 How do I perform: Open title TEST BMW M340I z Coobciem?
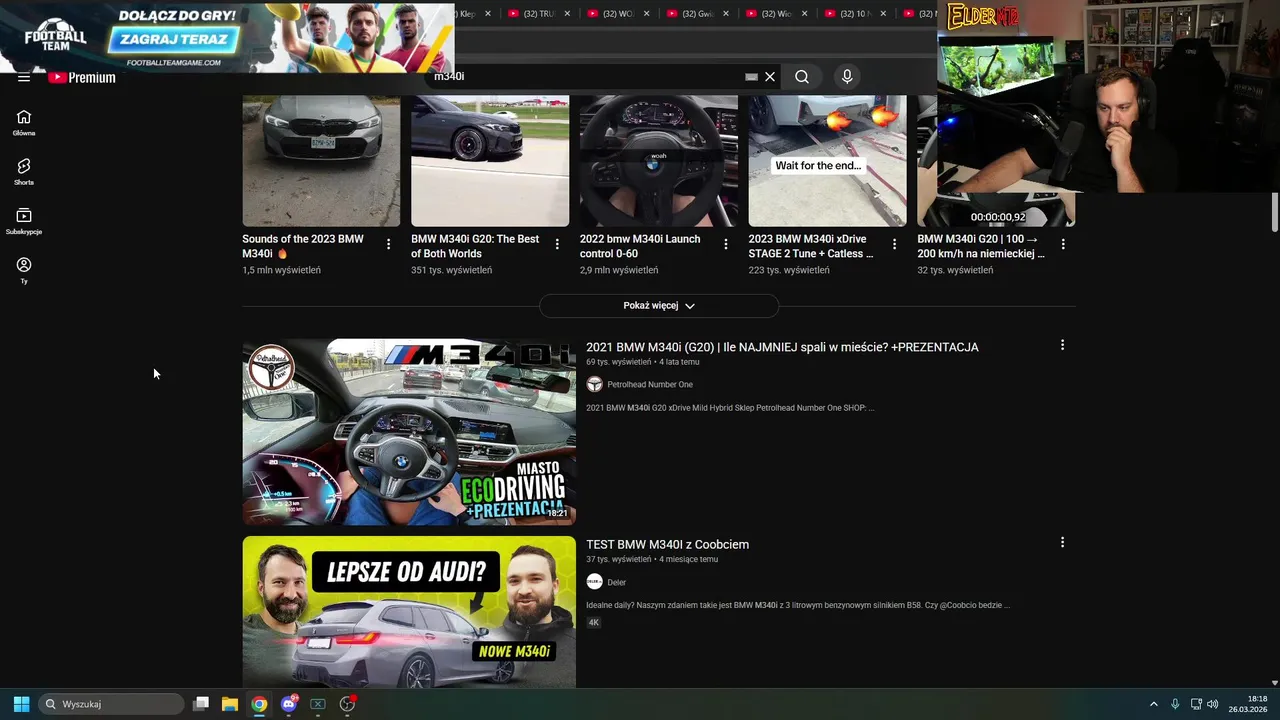[667, 544]
